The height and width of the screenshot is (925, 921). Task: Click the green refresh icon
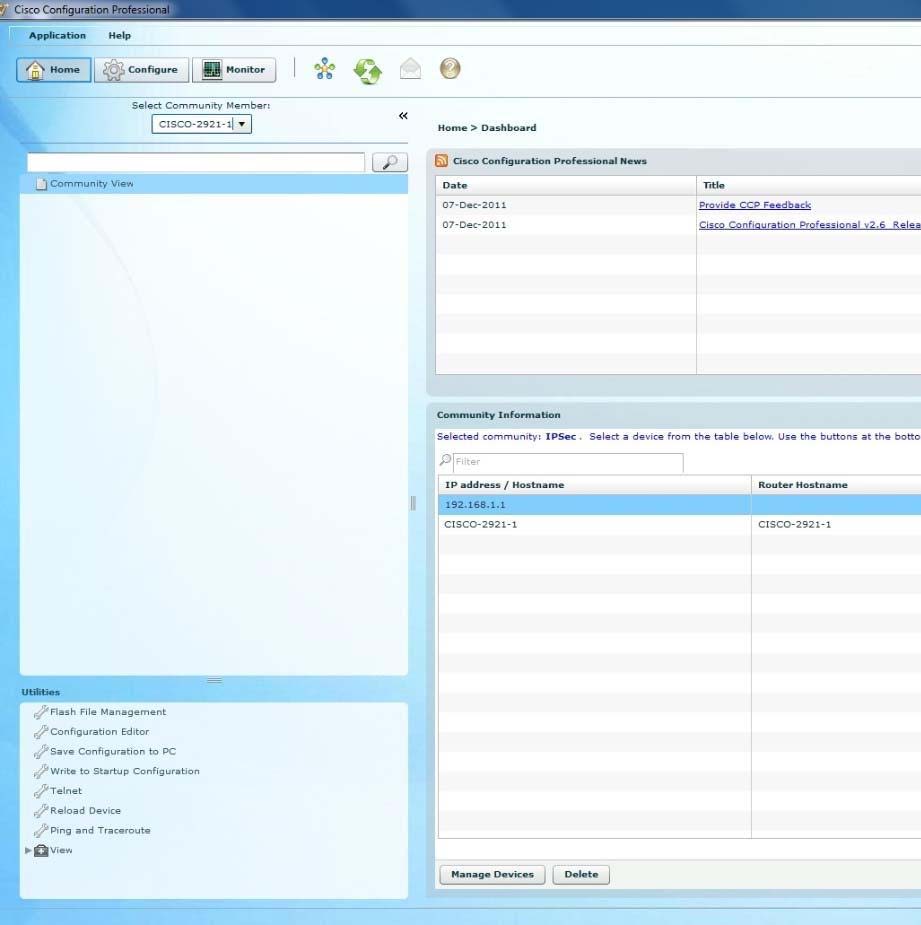click(368, 71)
